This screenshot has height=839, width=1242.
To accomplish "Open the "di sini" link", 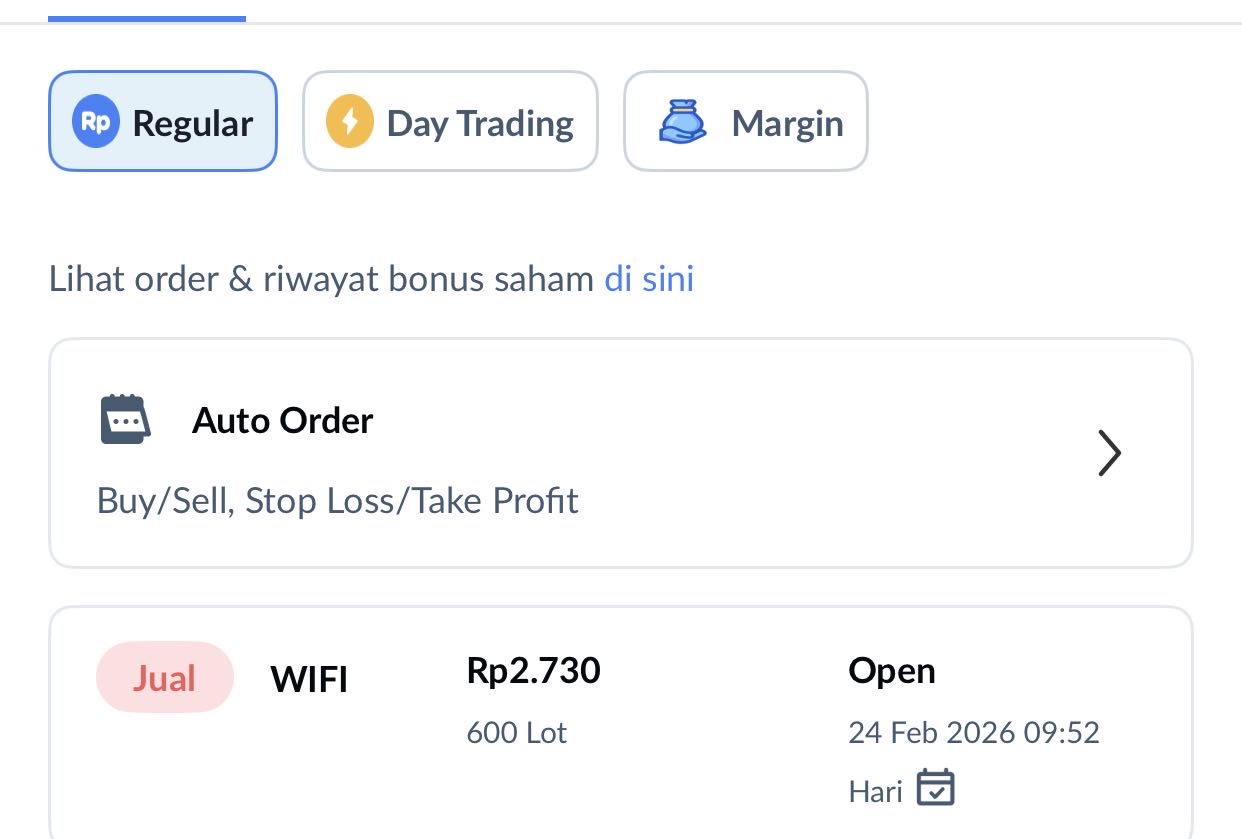I will [x=649, y=279].
